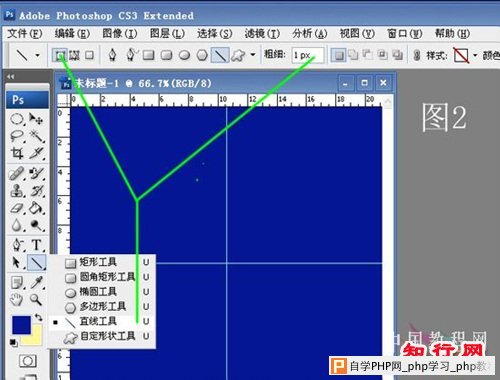Screen dimensions: 500x380
Task: Select the Paint Bucket tool
Action: click(x=36, y=208)
